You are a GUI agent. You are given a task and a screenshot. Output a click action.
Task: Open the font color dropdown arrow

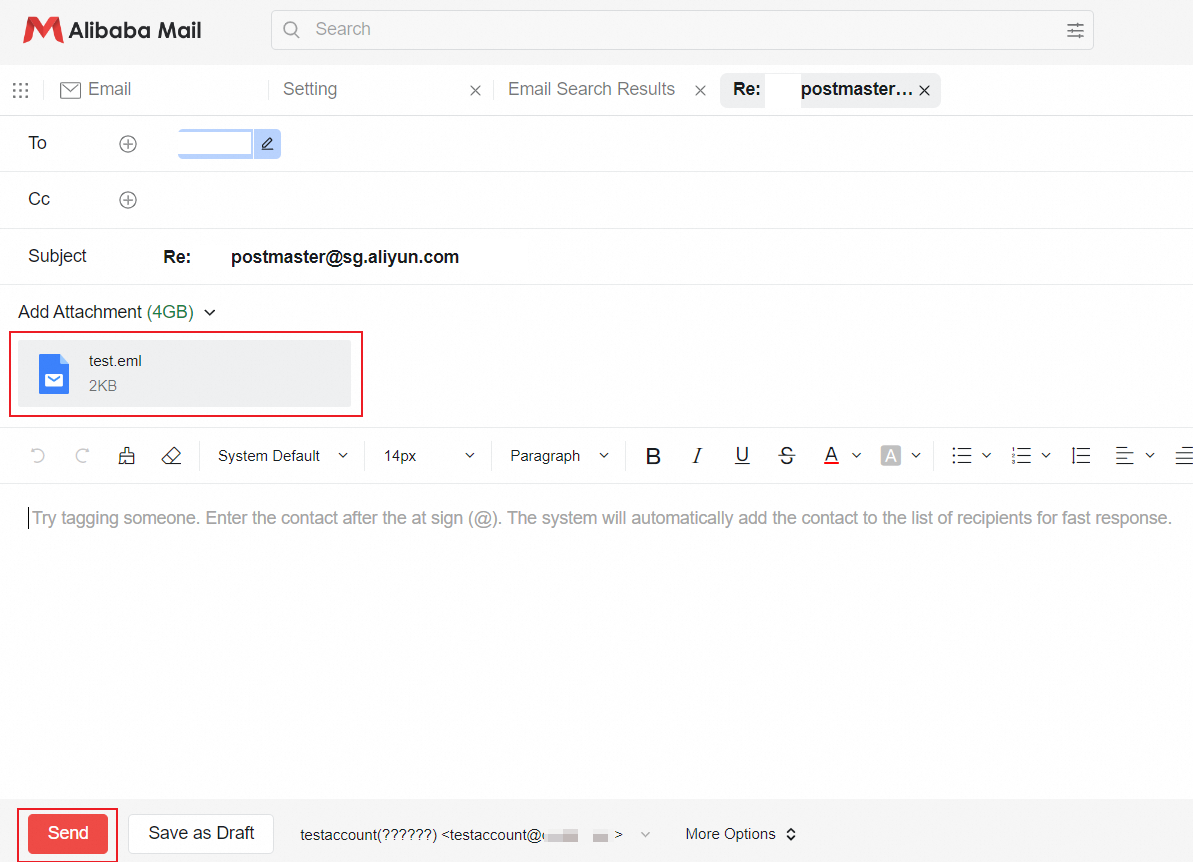coord(857,456)
